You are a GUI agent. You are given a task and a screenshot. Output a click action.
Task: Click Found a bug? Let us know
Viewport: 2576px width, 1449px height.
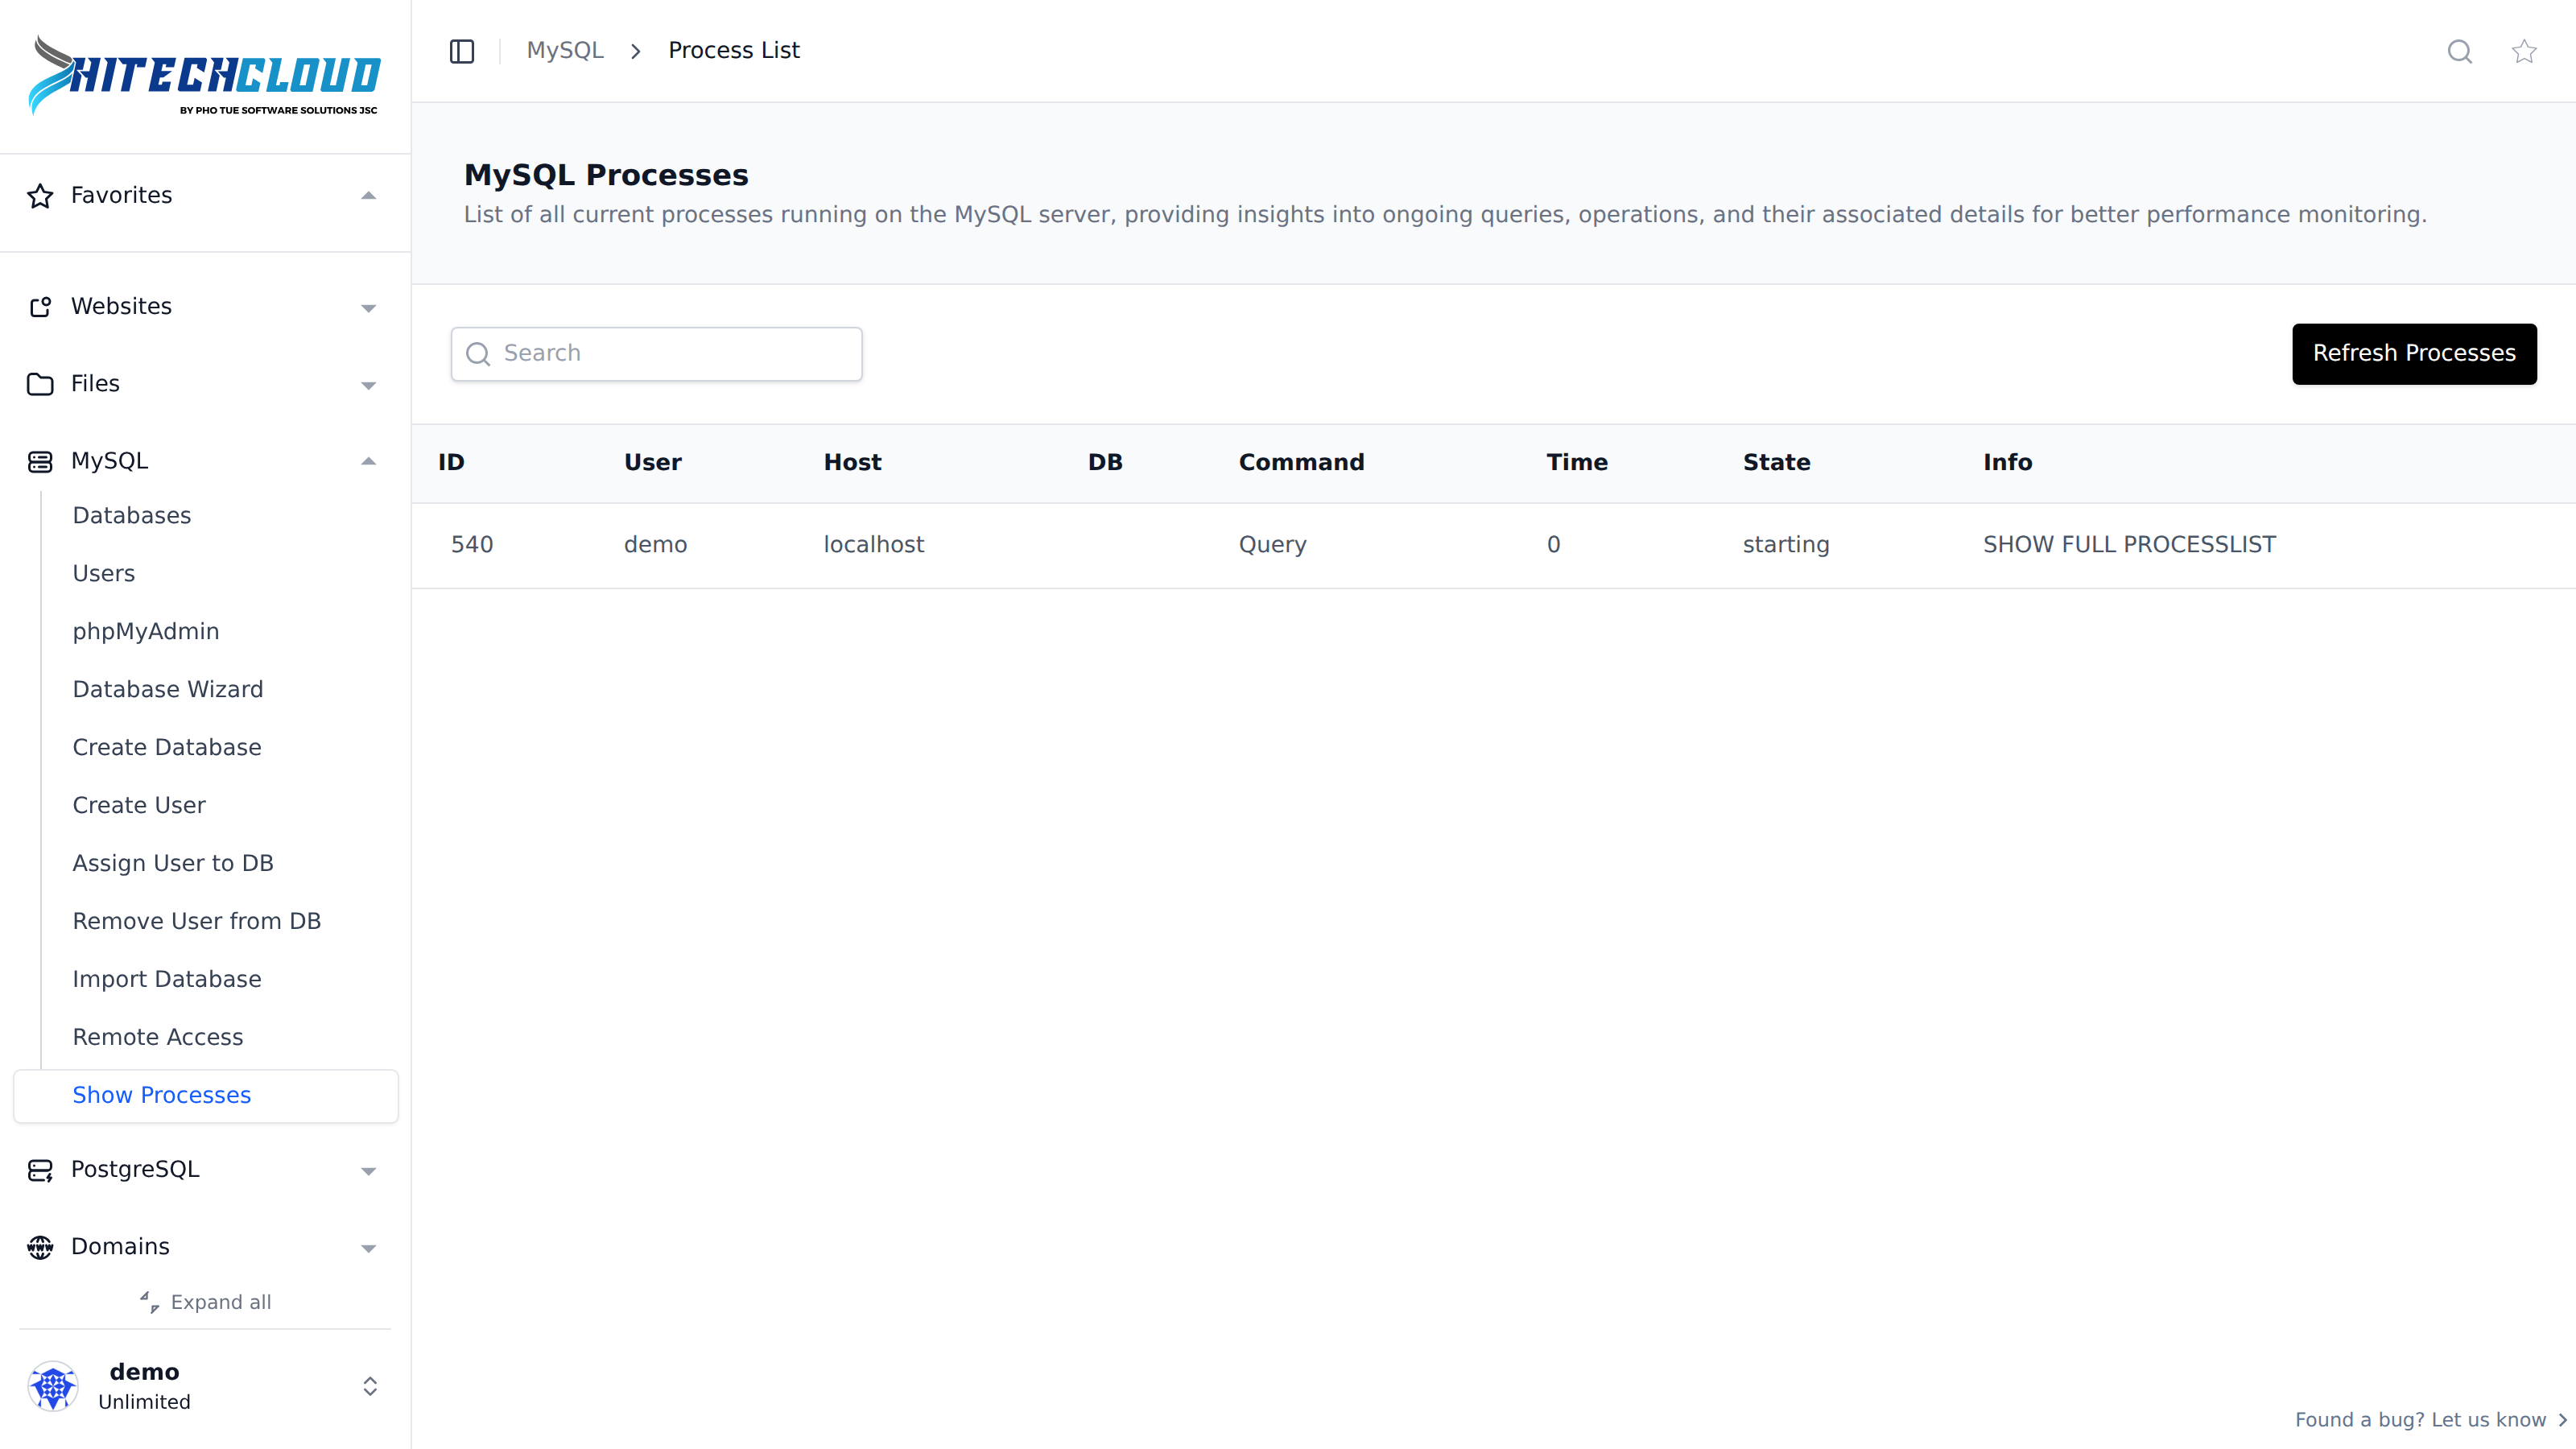[x=2430, y=1420]
